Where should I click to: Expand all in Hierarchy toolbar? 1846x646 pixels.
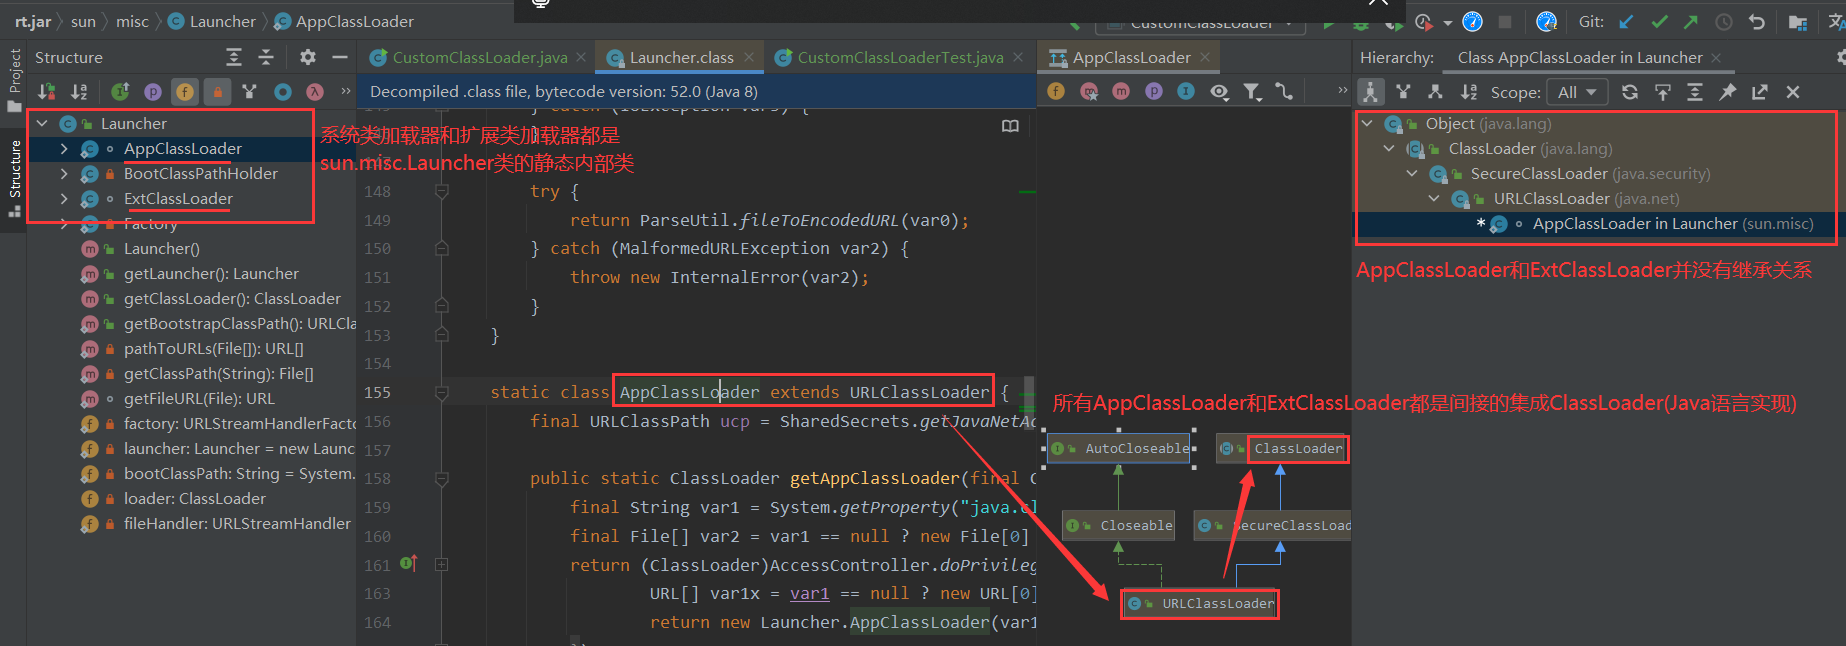pyautogui.click(x=1695, y=92)
